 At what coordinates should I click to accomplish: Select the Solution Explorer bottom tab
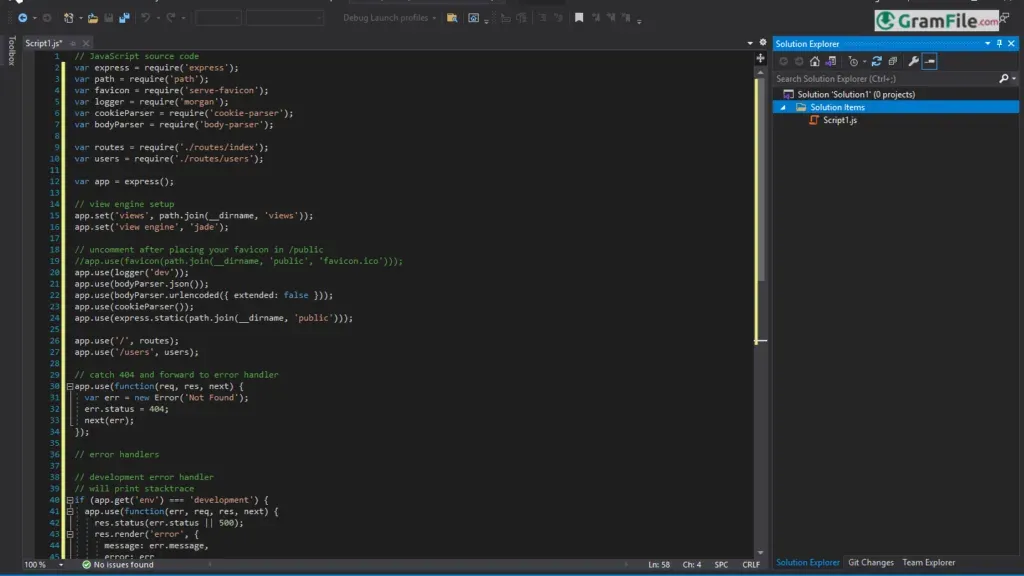[x=808, y=563]
